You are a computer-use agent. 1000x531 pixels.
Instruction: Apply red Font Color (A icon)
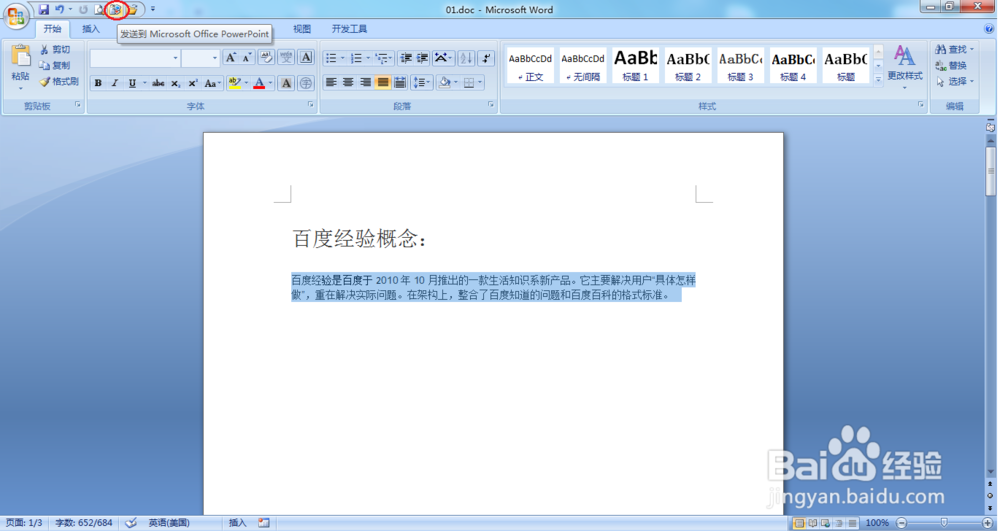tap(259, 83)
